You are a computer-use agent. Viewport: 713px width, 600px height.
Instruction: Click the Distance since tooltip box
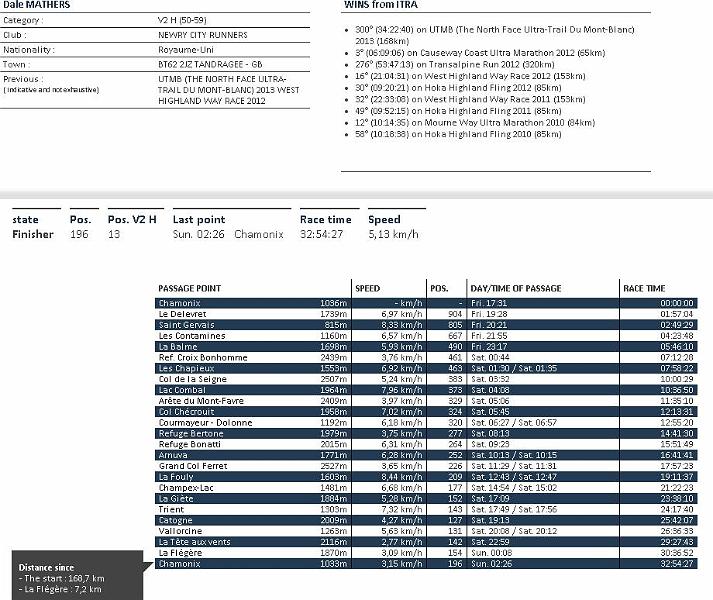tap(75, 578)
